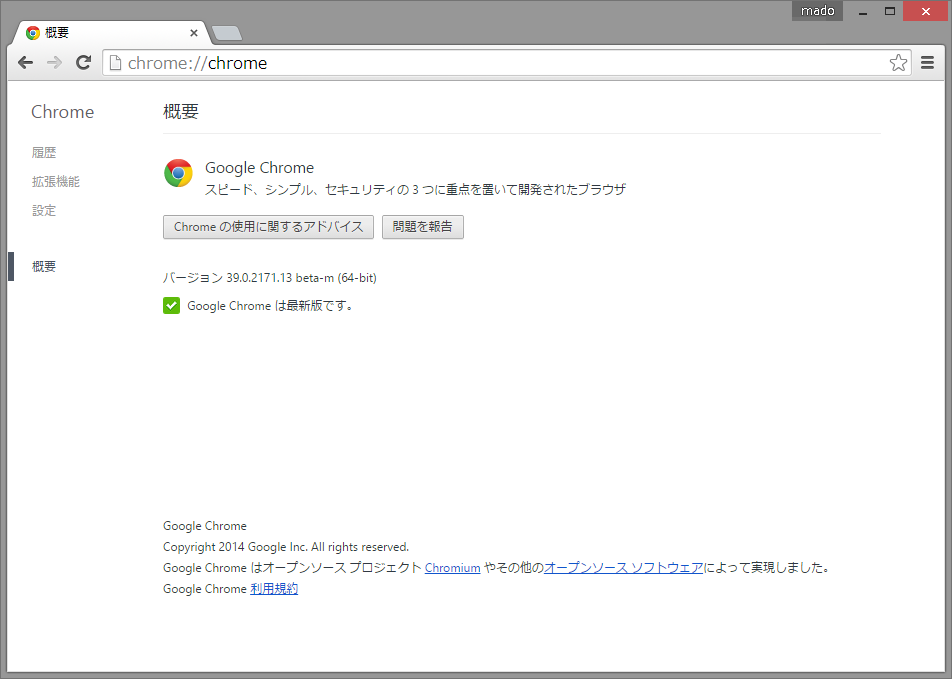This screenshot has width=952, height=679.
Task: Select the highlighted 概要 sidebar item
Action: tap(45, 266)
